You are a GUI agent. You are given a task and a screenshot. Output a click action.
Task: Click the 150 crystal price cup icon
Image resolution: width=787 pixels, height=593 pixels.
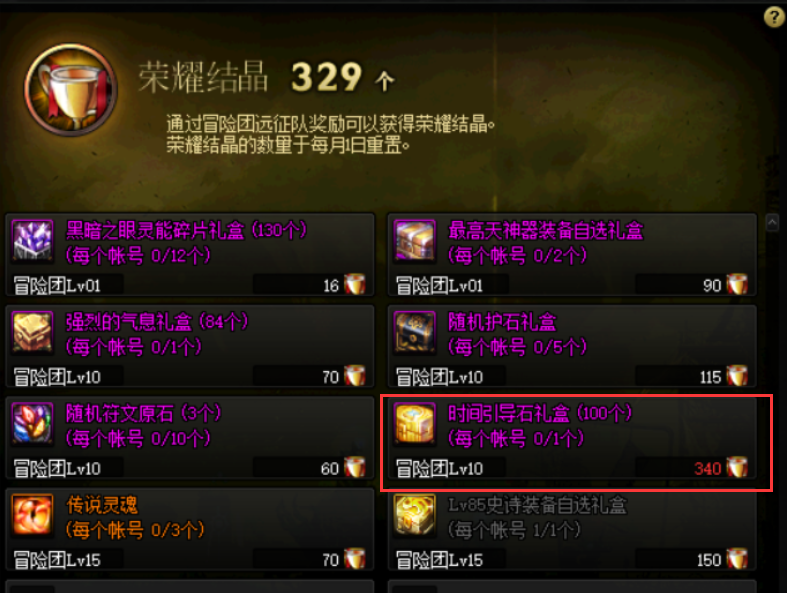738,559
